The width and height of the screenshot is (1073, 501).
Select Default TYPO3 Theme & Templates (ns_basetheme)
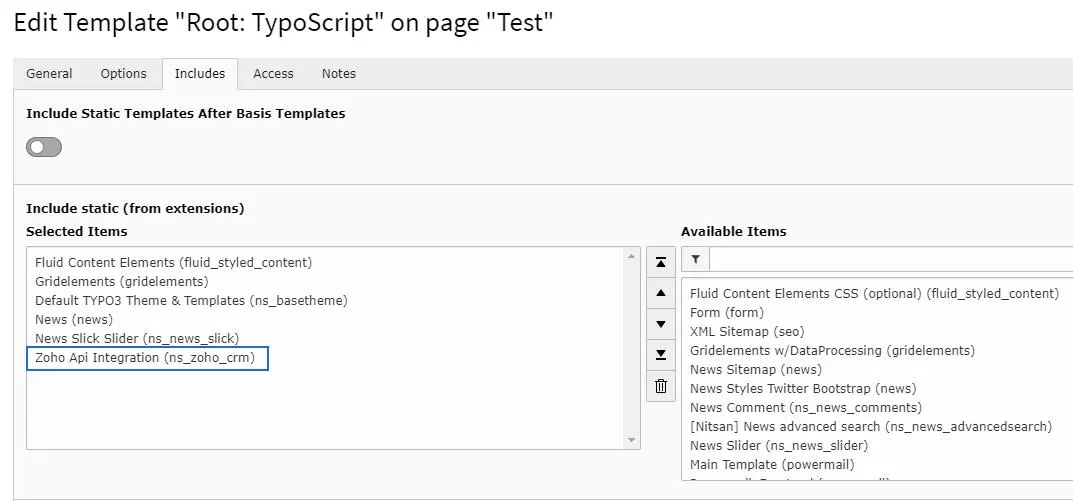[x=192, y=300]
